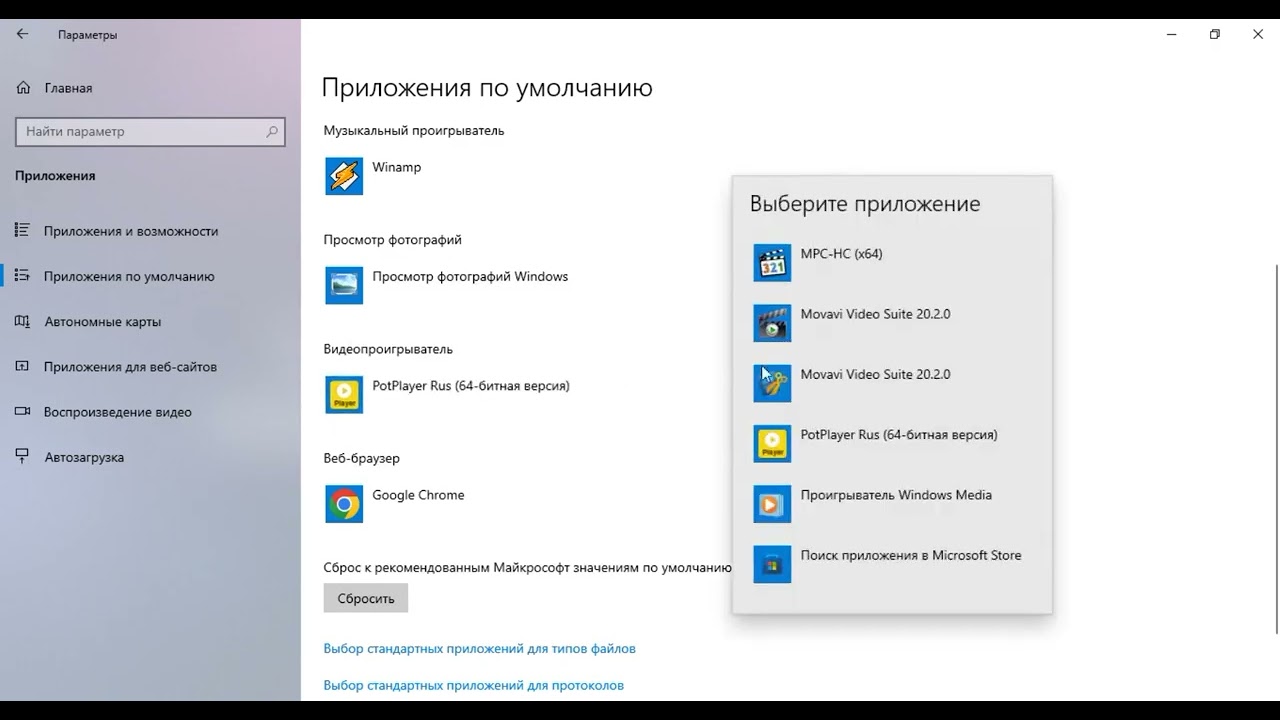Open Выбор стандартных приложений для протоколов link
The image size is (1280, 720).
pos(474,685)
